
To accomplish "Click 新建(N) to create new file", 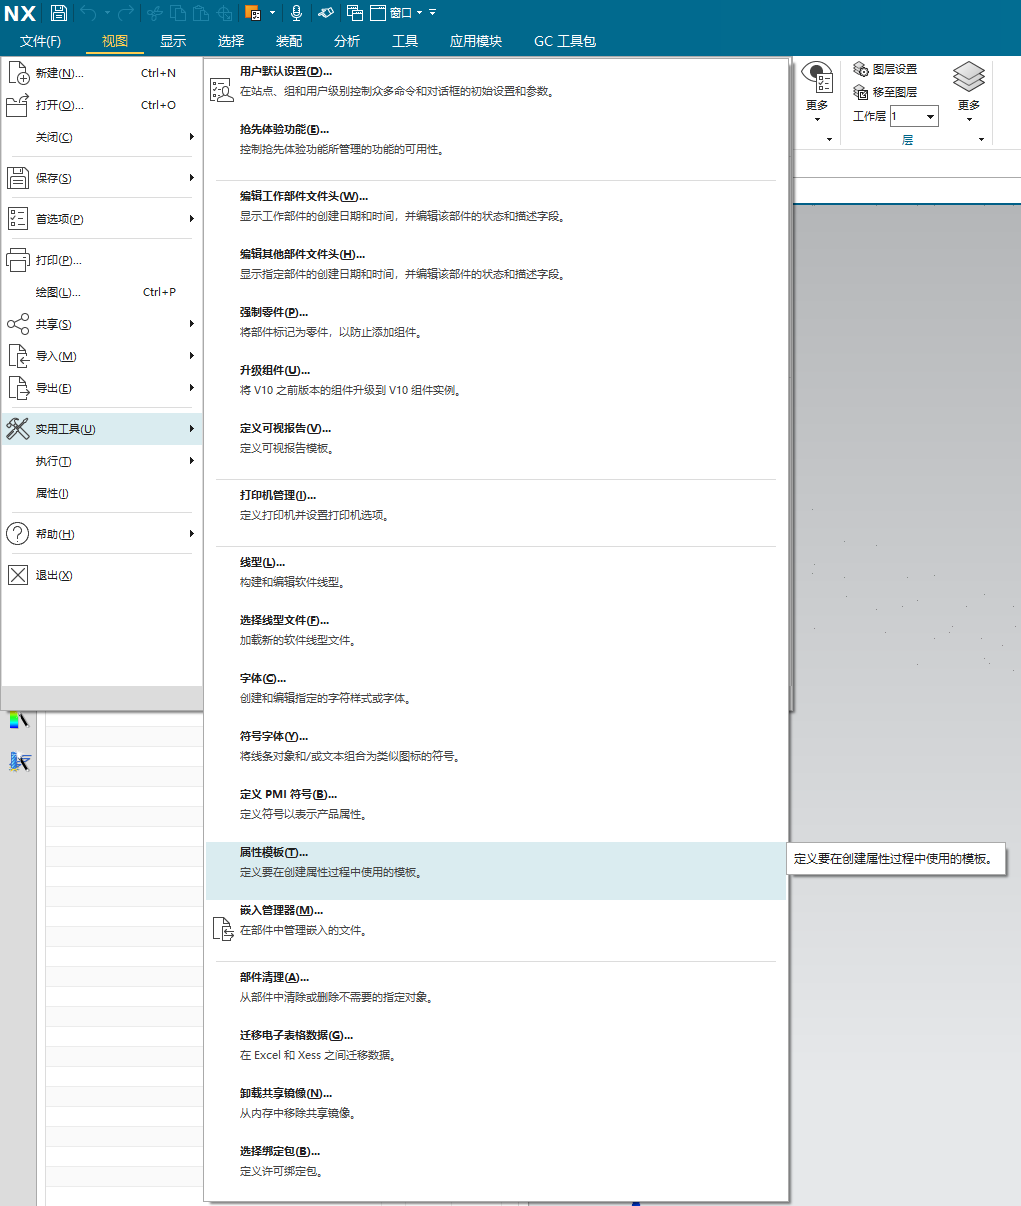I will [59, 73].
